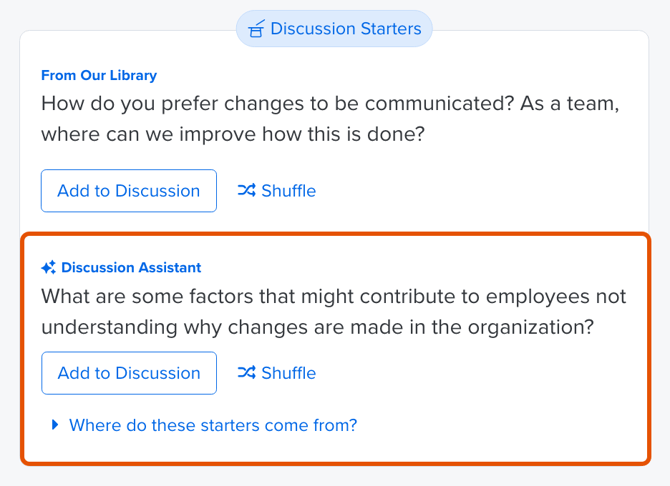Click the Discussion Assistant heading text

click(131, 268)
